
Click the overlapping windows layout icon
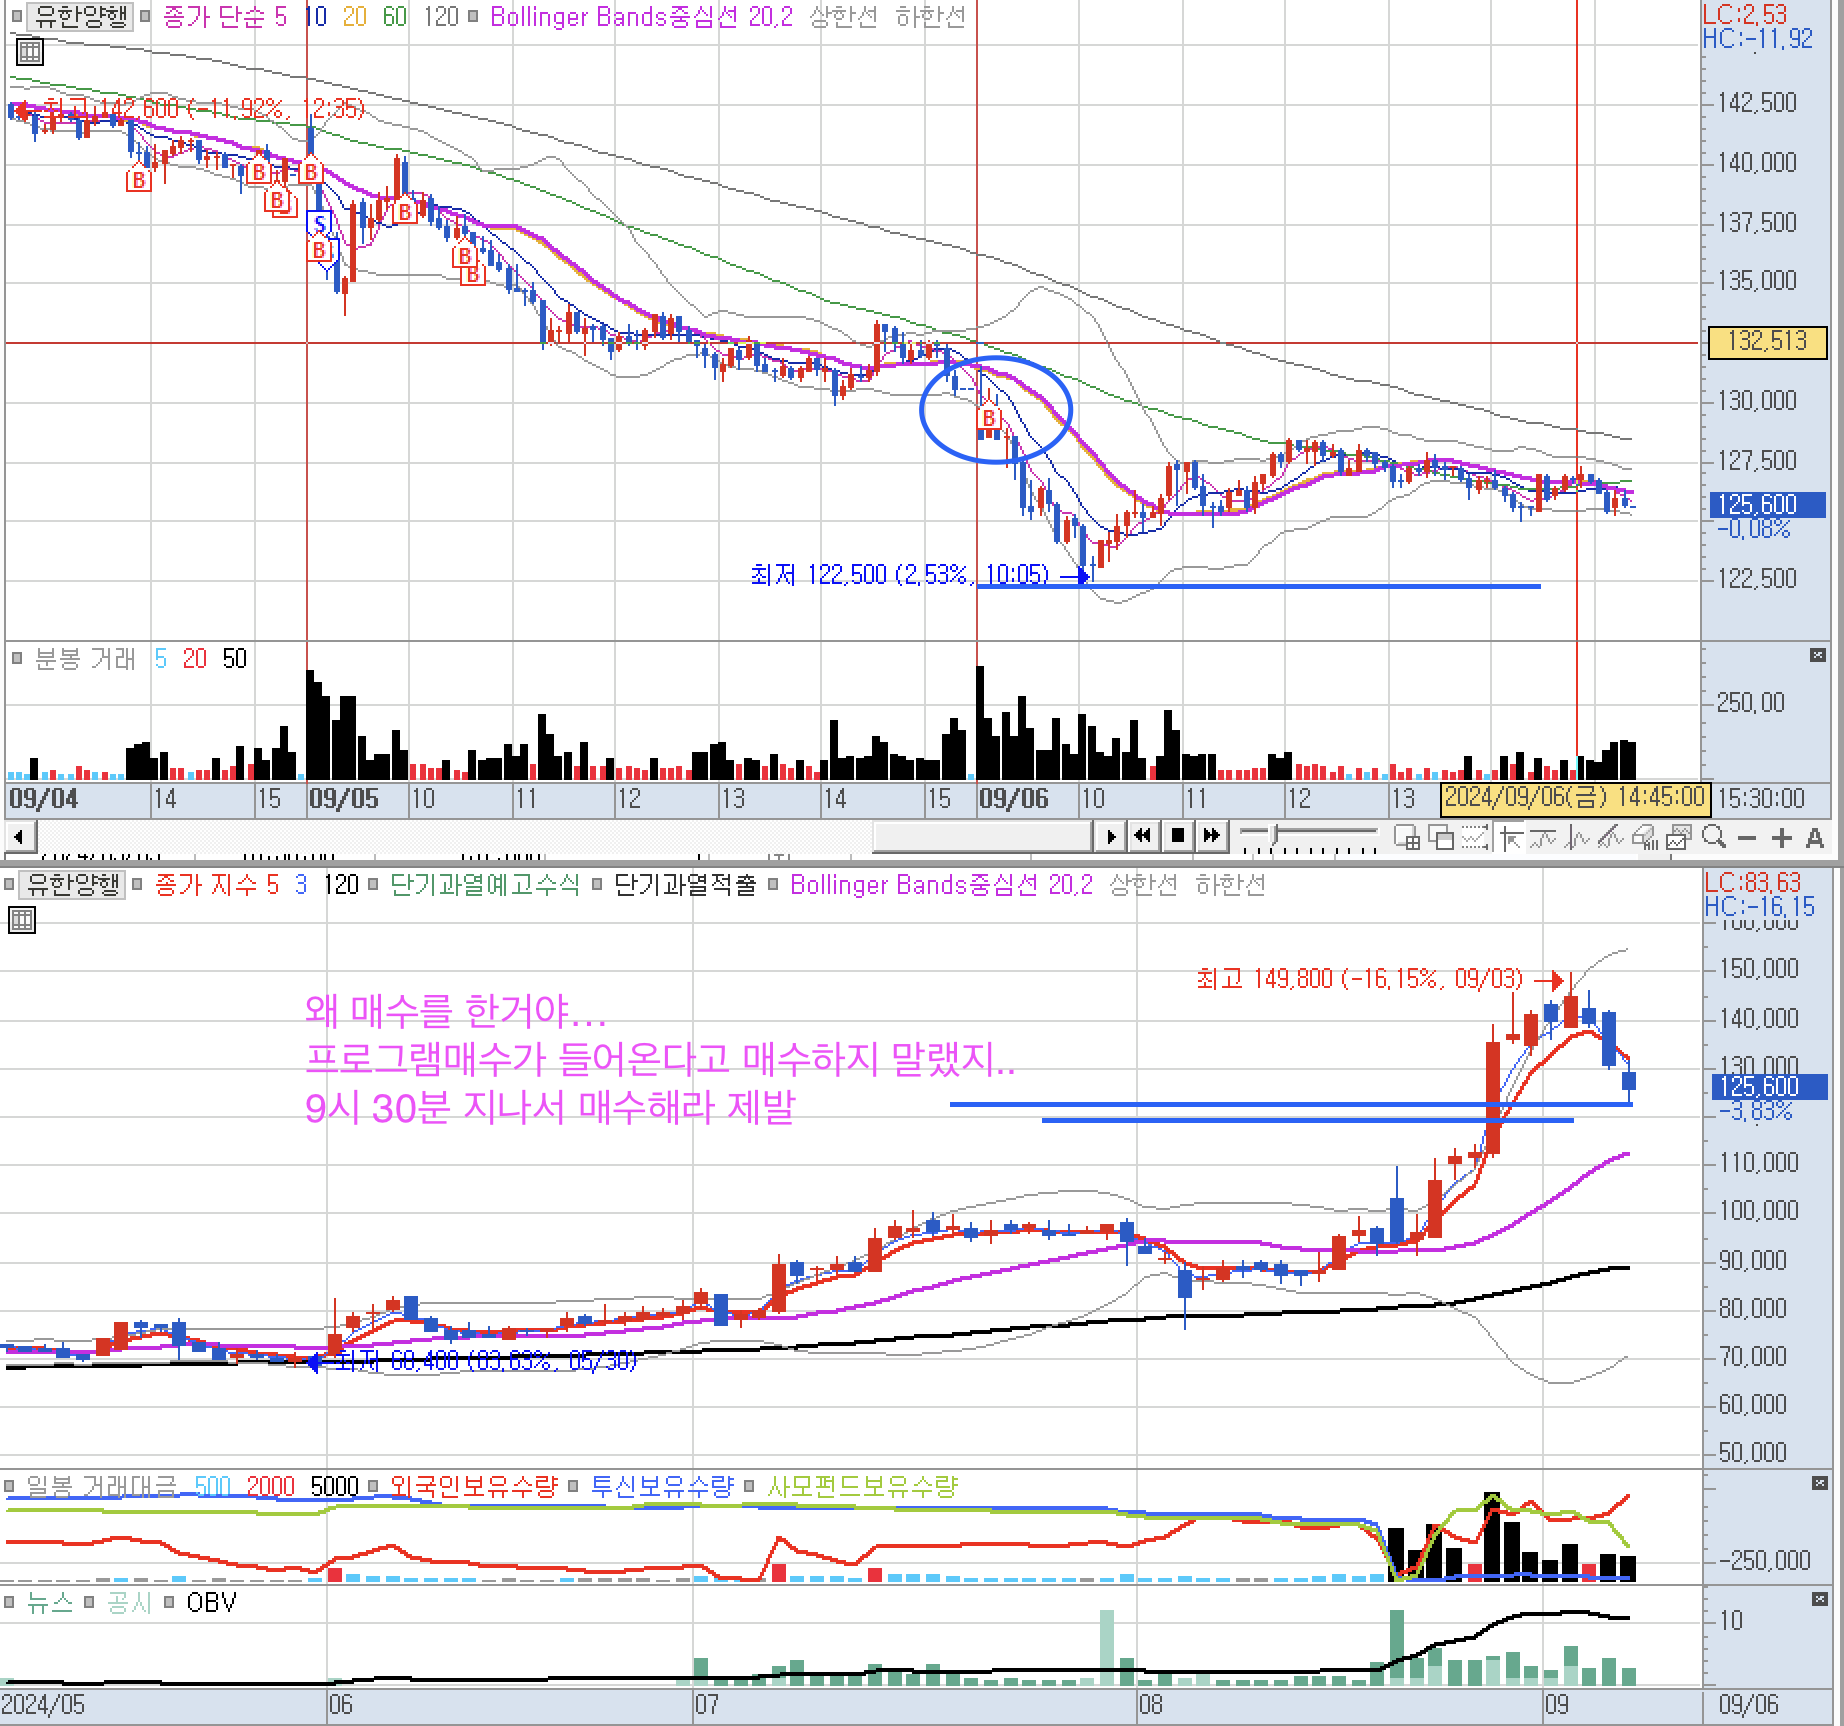(1441, 837)
